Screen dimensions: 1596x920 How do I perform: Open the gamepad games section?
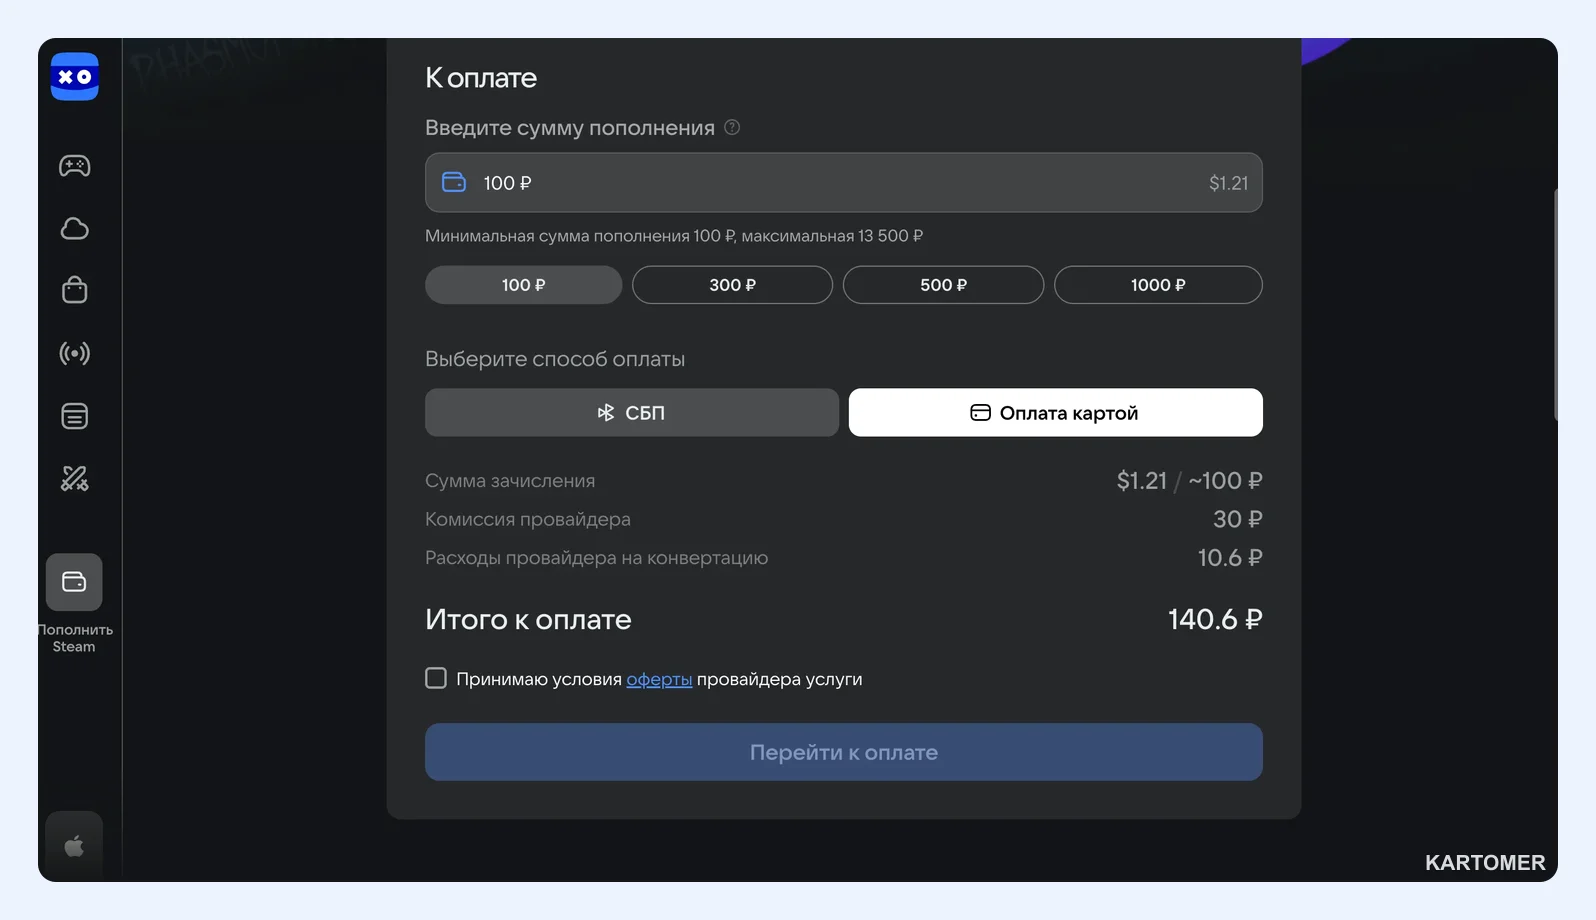click(x=75, y=166)
